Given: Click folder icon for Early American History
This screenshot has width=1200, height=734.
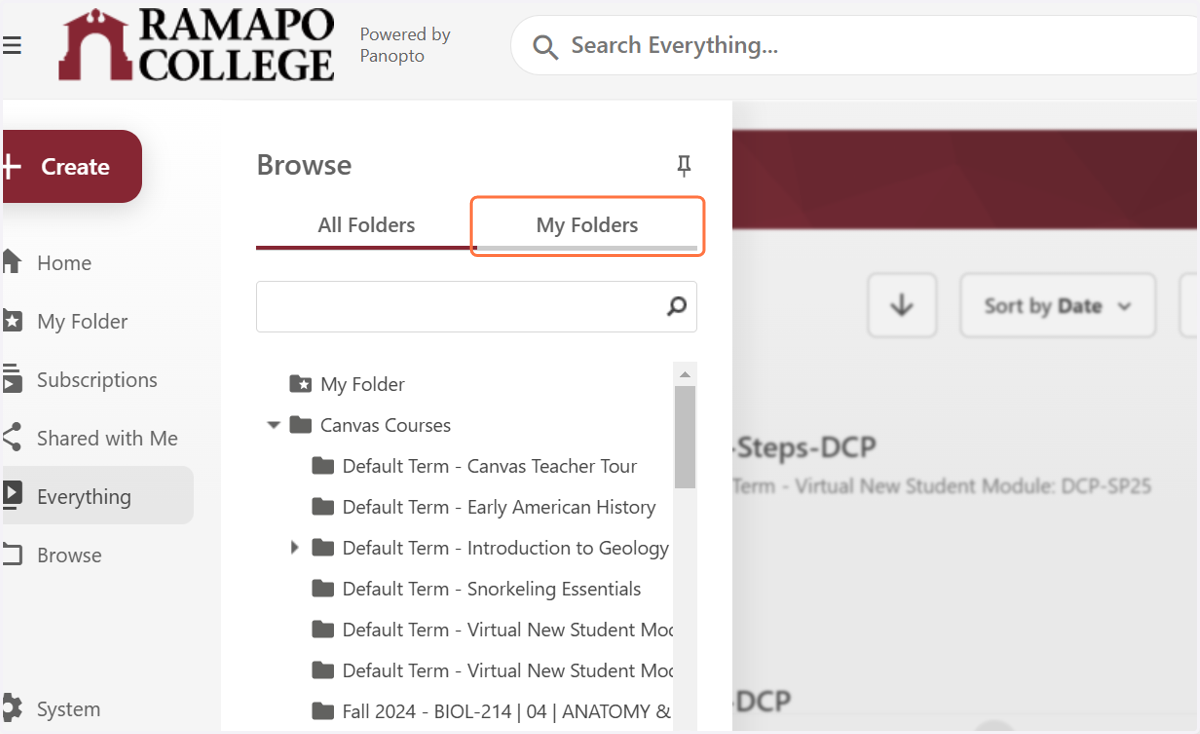Looking at the screenshot, I should [322, 507].
